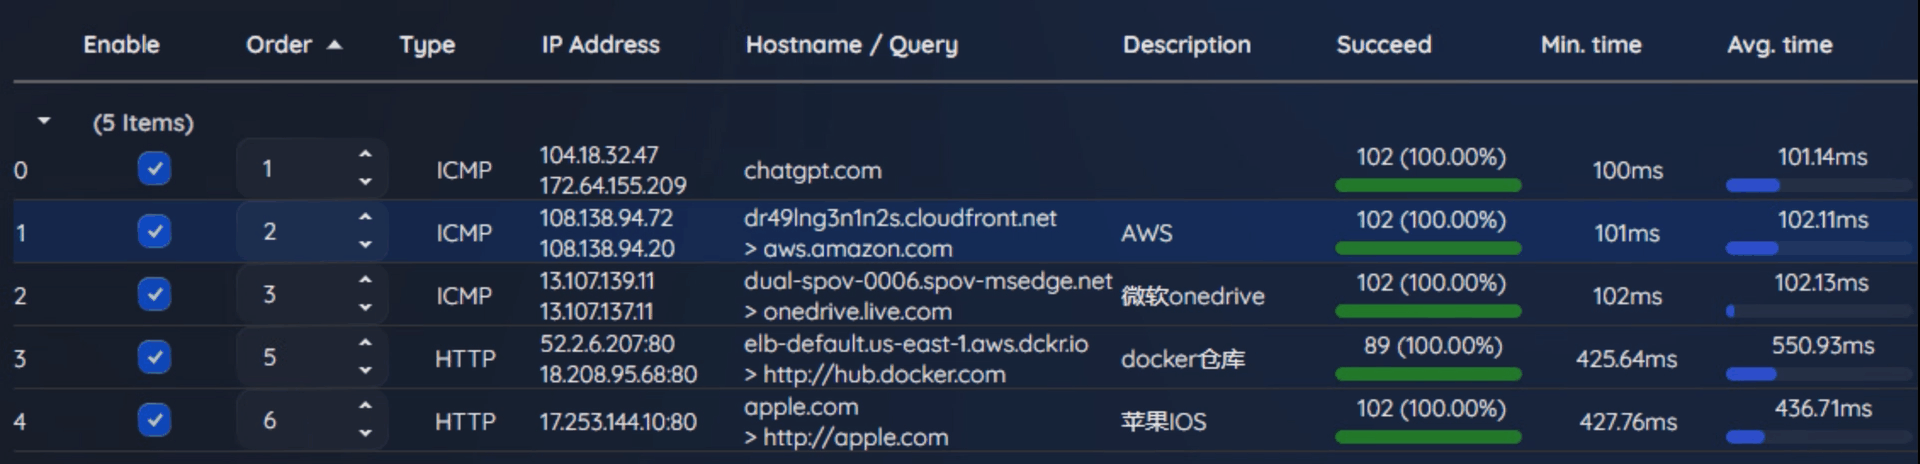Toggle the apple.com row Enable checkbox
The width and height of the screenshot is (1920, 464).
pyautogui.click(x=154, y=420)
